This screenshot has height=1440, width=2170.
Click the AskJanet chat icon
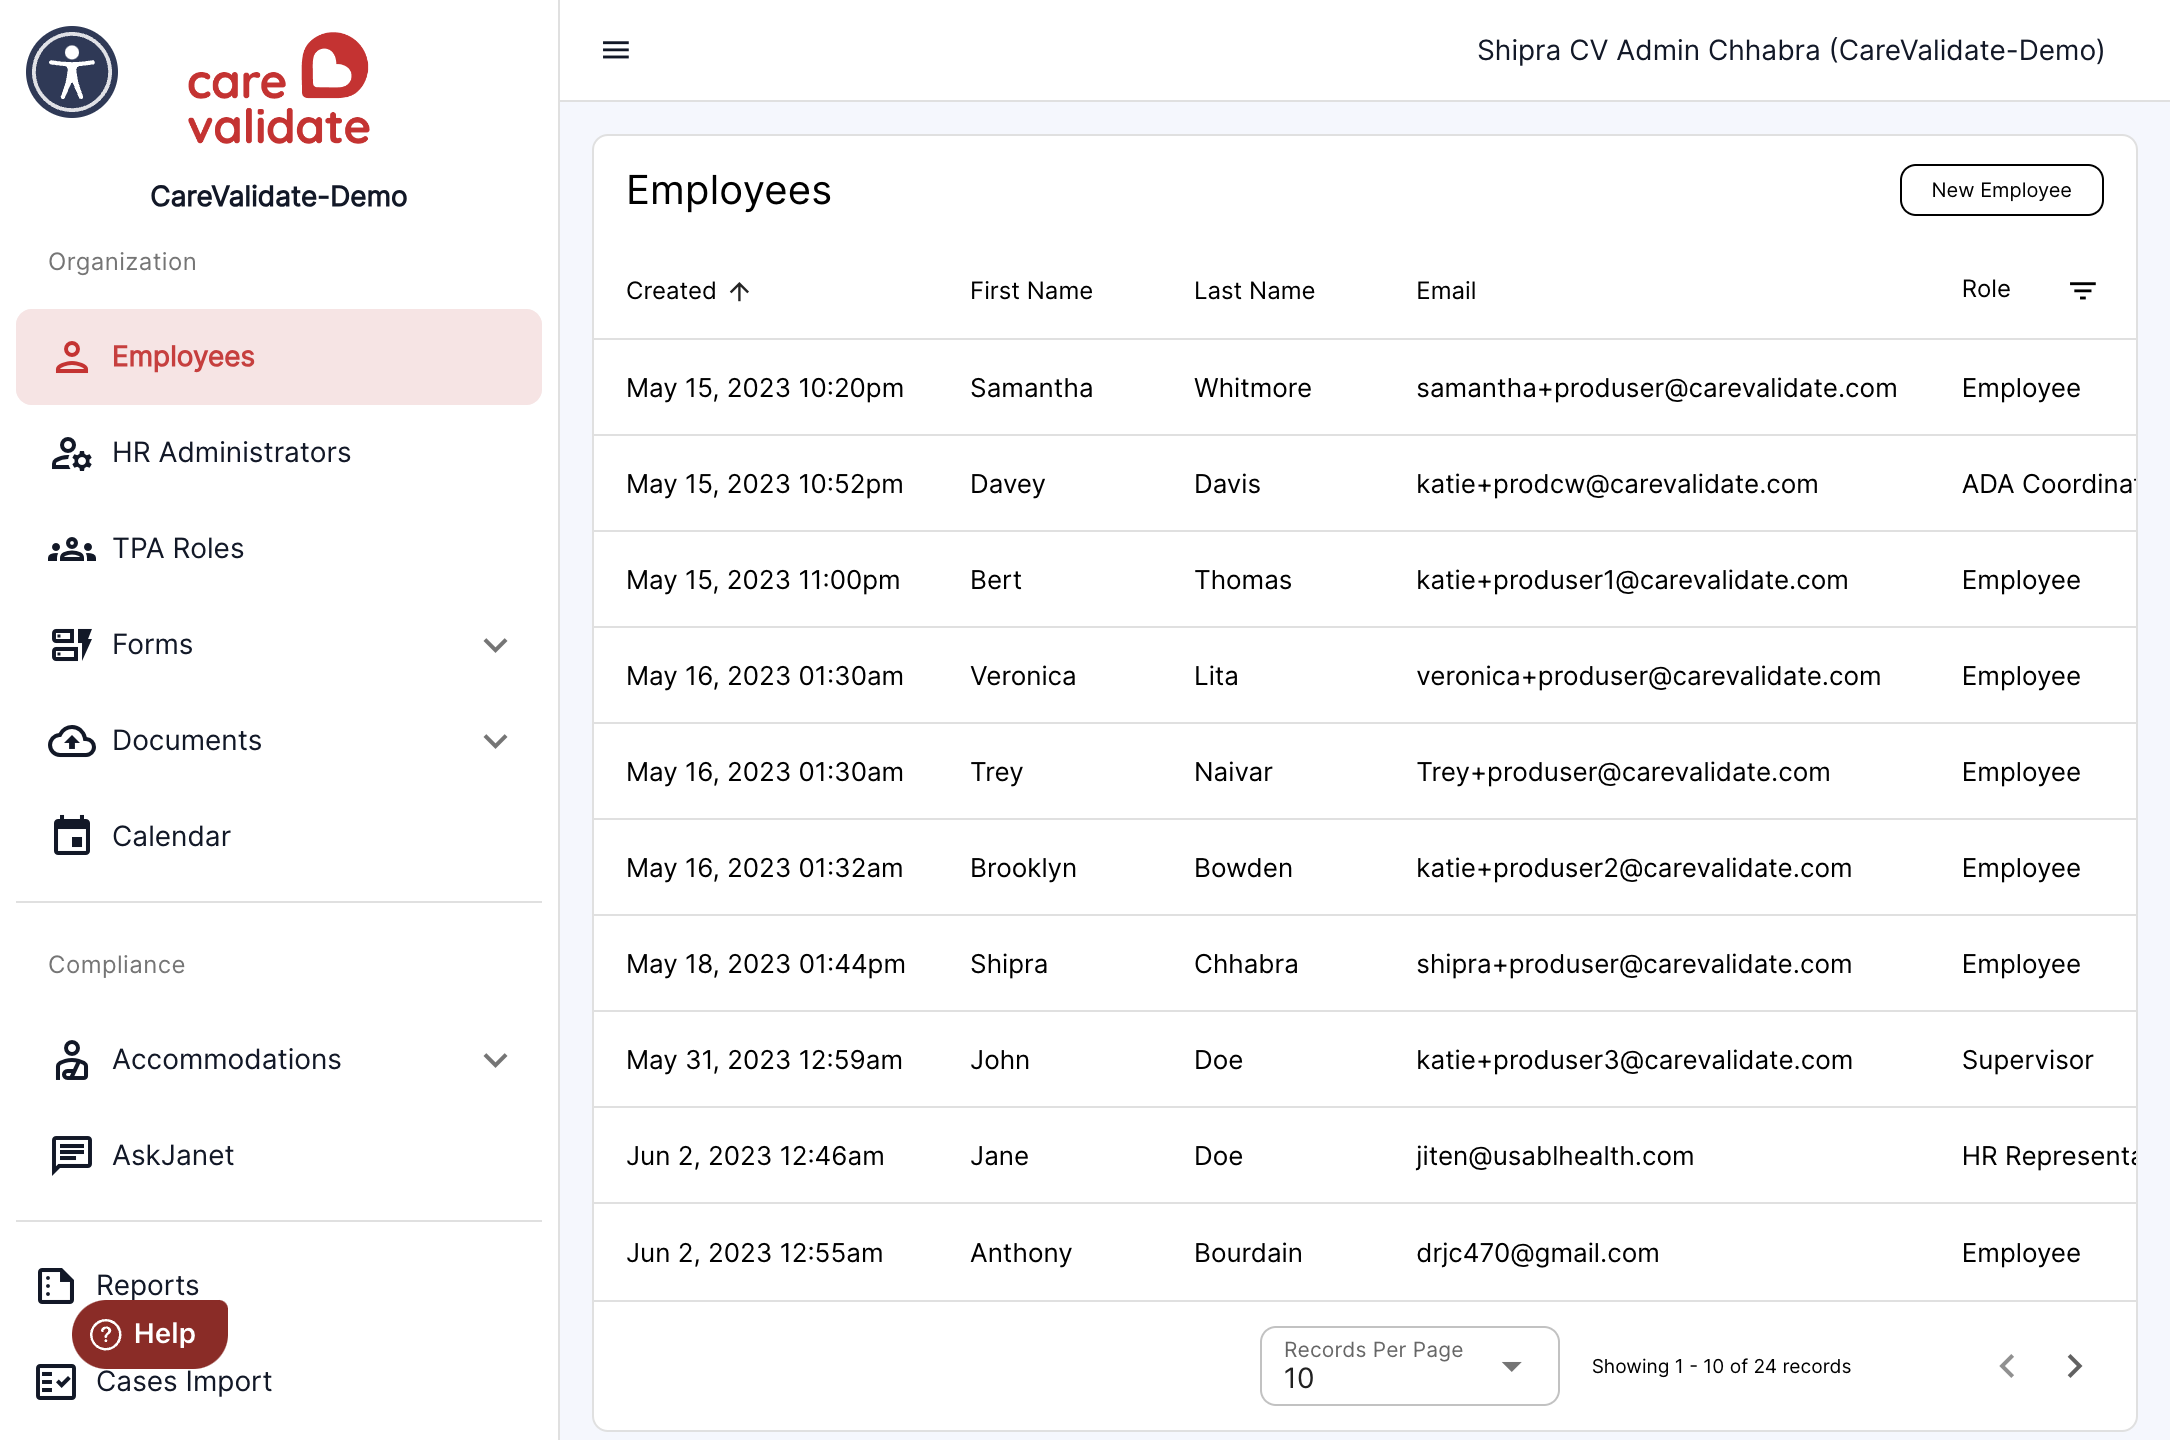click(72, 1156)
